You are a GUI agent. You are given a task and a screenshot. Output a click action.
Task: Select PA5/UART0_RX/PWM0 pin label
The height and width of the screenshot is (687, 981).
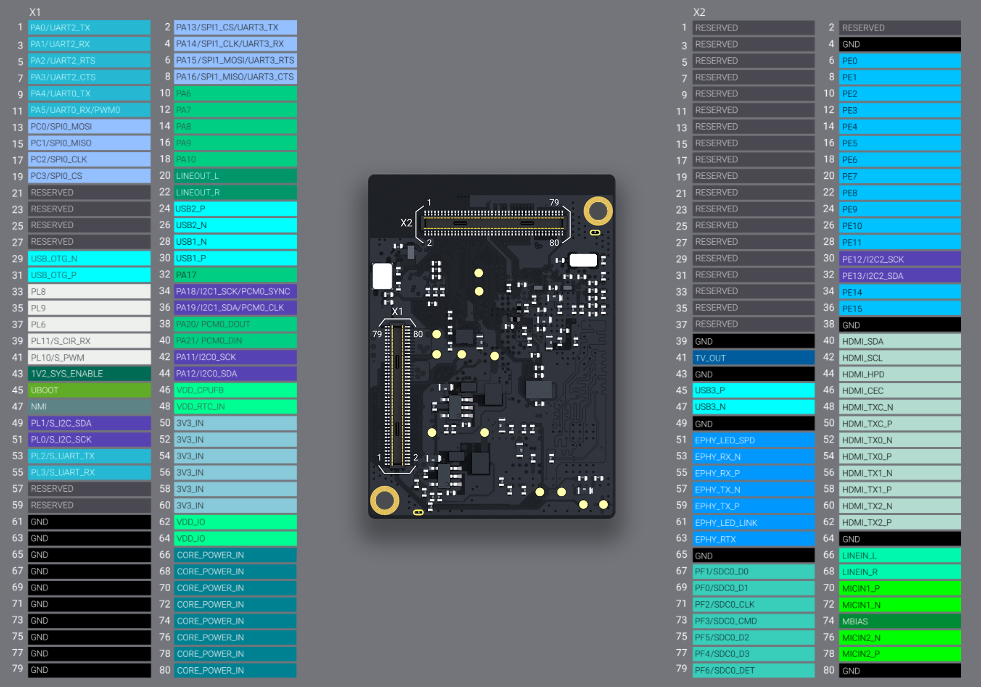(89, 110)
